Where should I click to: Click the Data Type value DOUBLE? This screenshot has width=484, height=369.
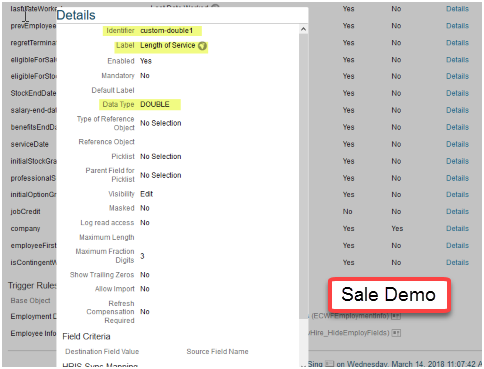point(155,104)
